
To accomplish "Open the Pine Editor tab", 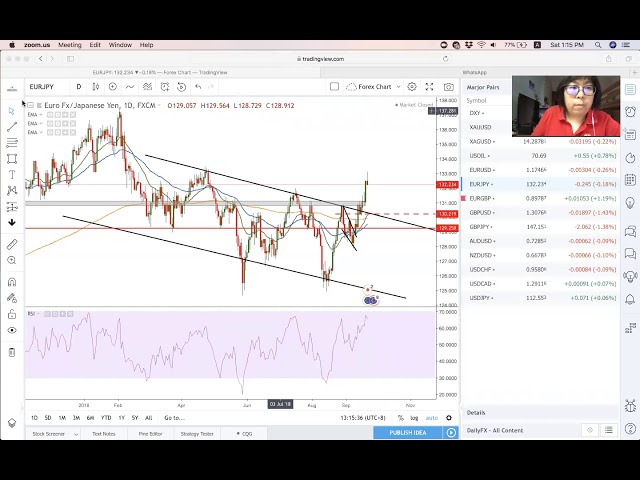I will [x=150, y=433].
